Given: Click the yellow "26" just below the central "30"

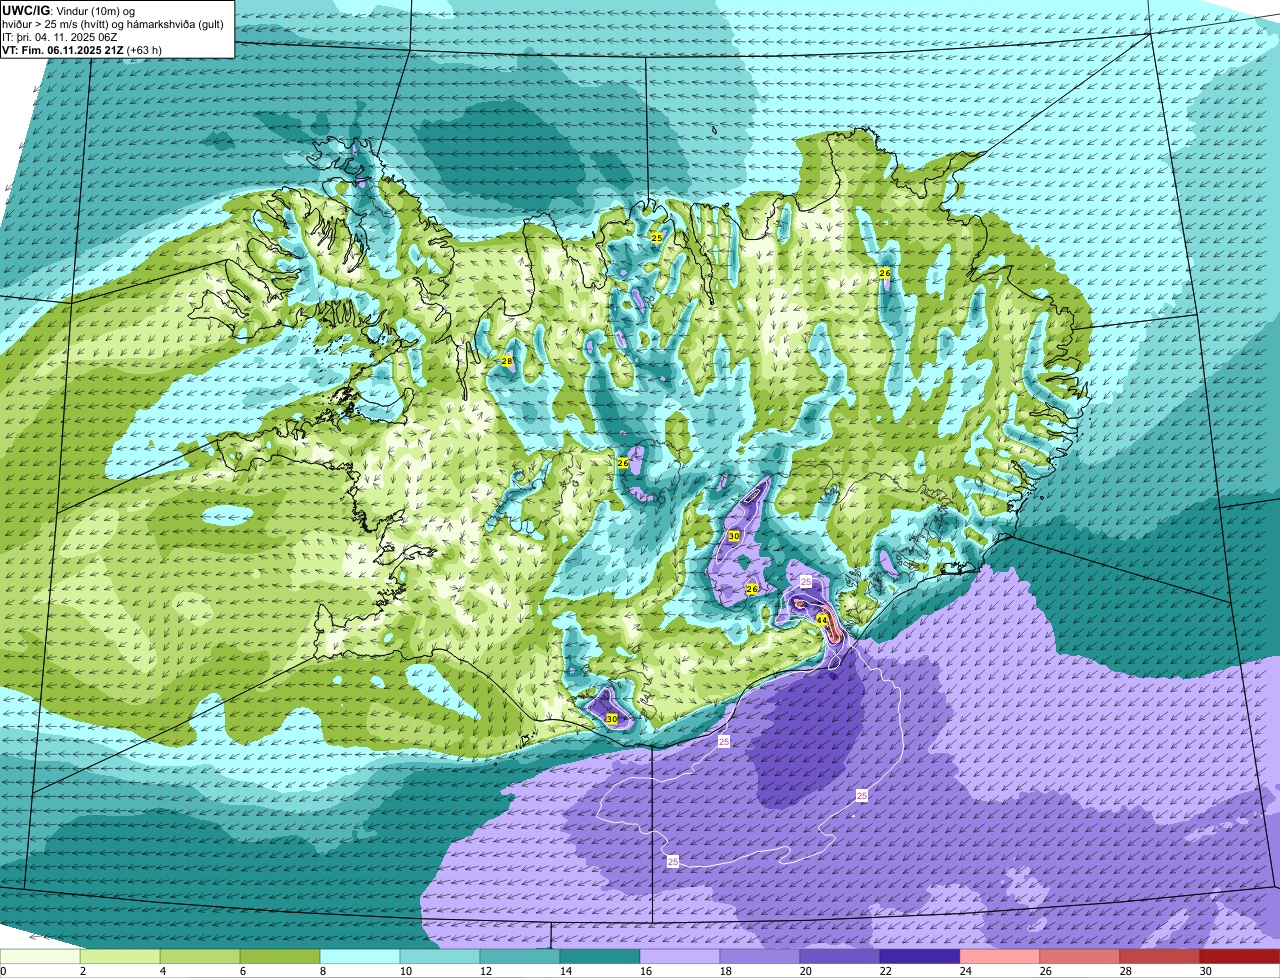Looking at the screenshot, I should [x=752, y=590].
